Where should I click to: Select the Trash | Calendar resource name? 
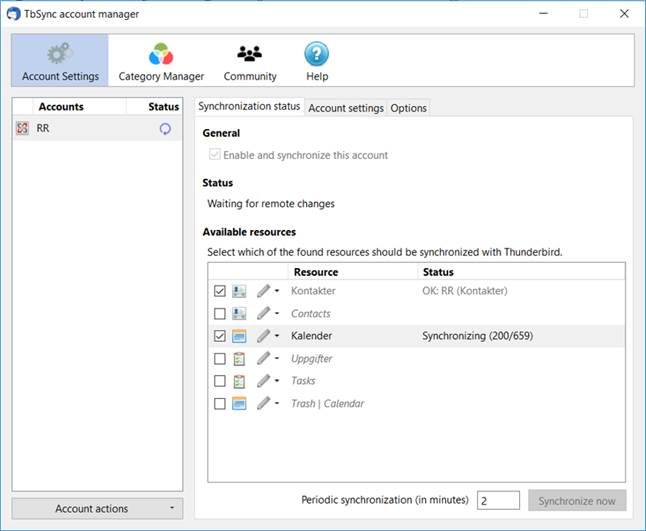(x=328, y=403)
